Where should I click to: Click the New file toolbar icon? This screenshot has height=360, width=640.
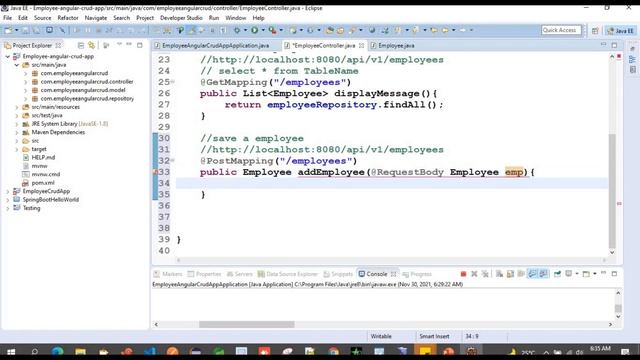[8, 30]
